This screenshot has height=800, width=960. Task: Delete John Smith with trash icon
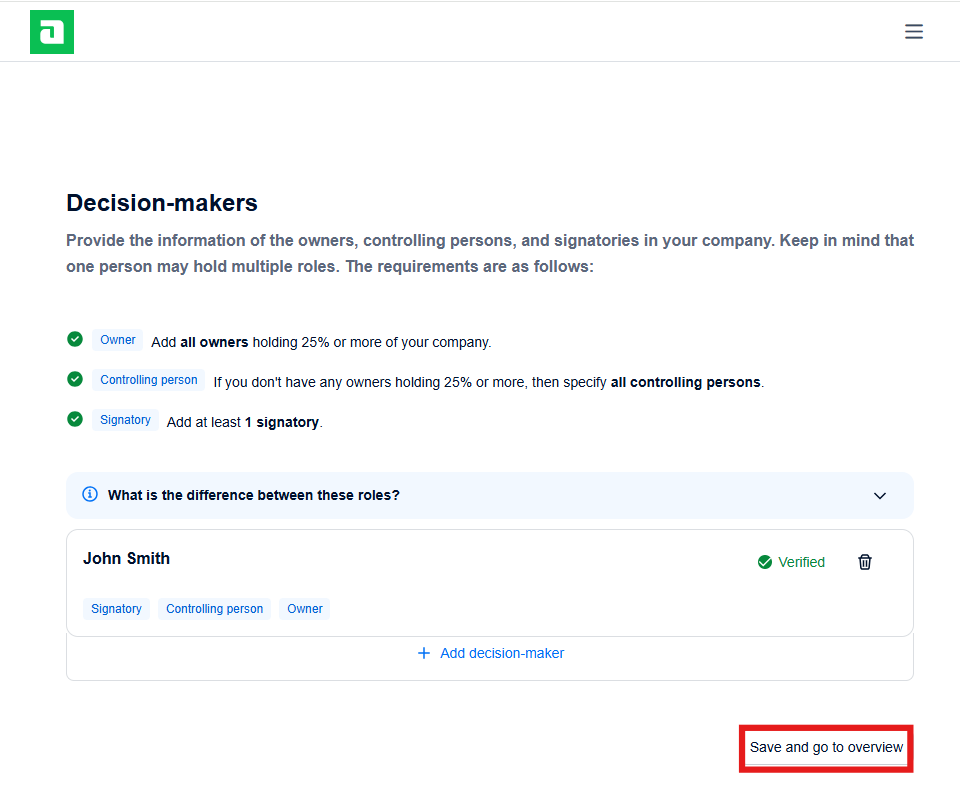[x=864, y=562]
